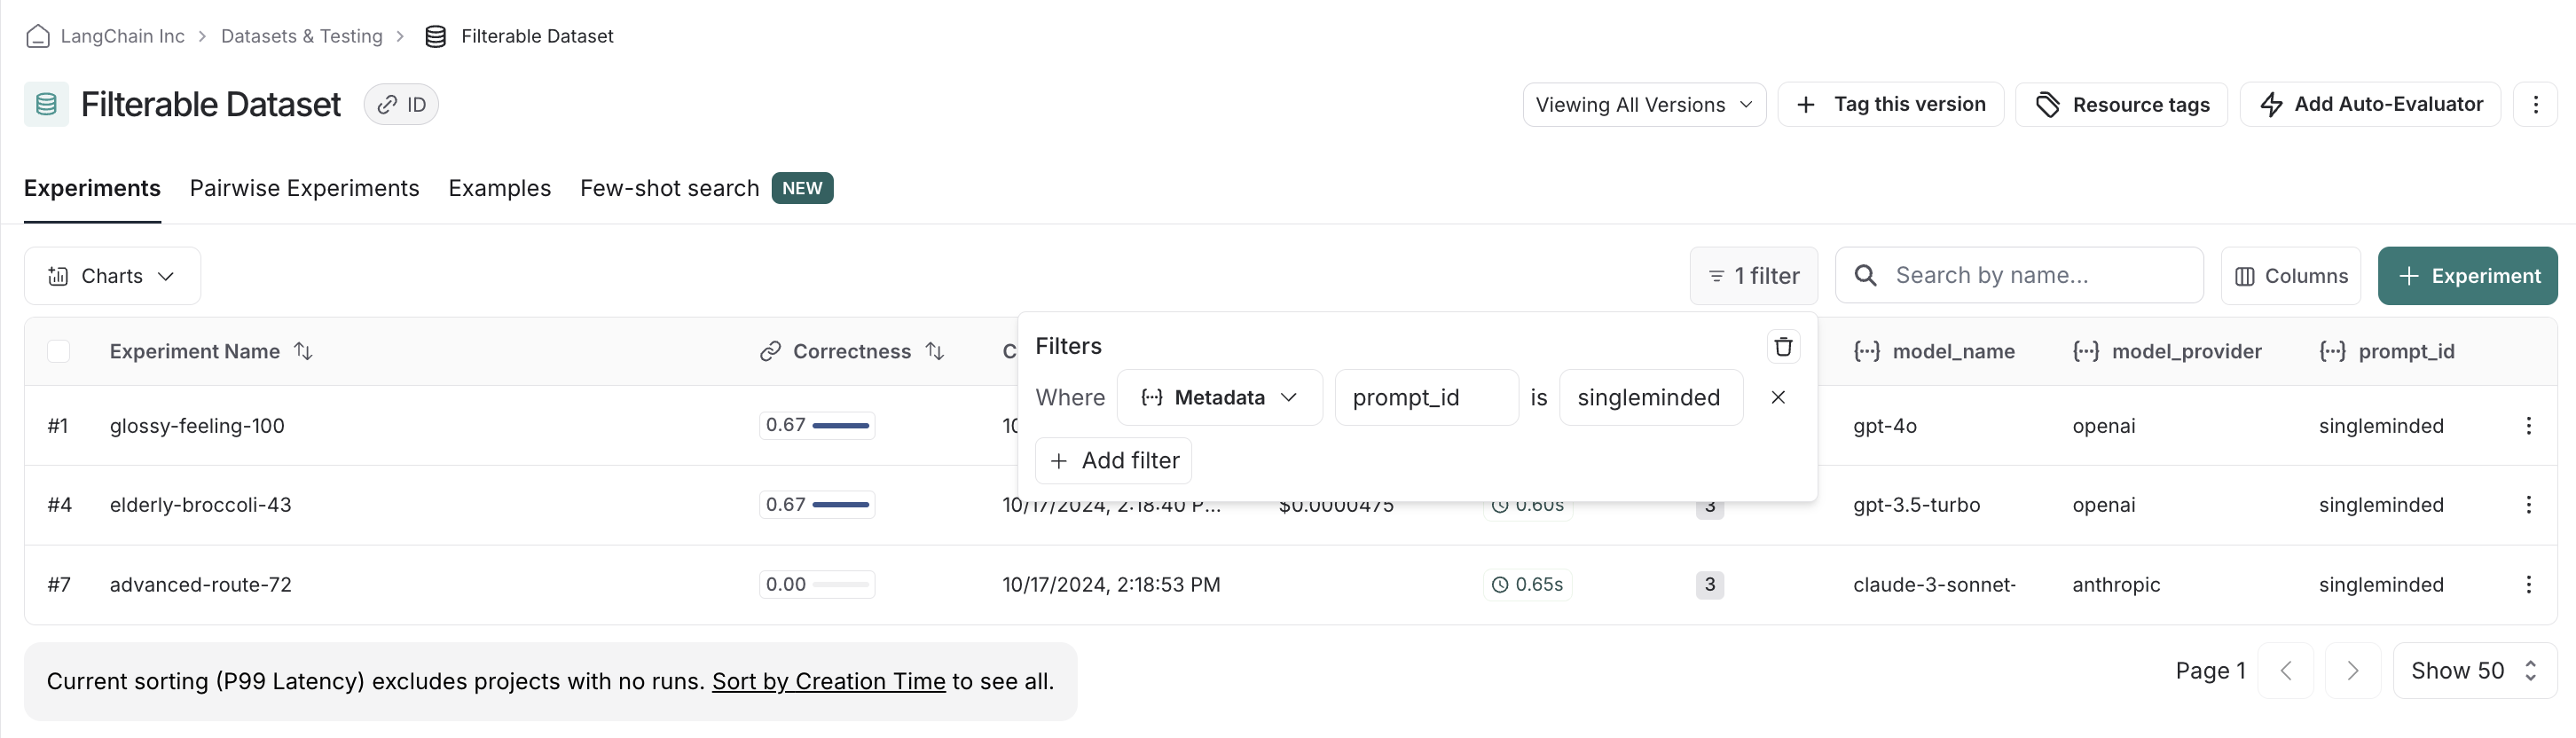
Task: Open row actions for advanced-route-72
Action: 2528,585
